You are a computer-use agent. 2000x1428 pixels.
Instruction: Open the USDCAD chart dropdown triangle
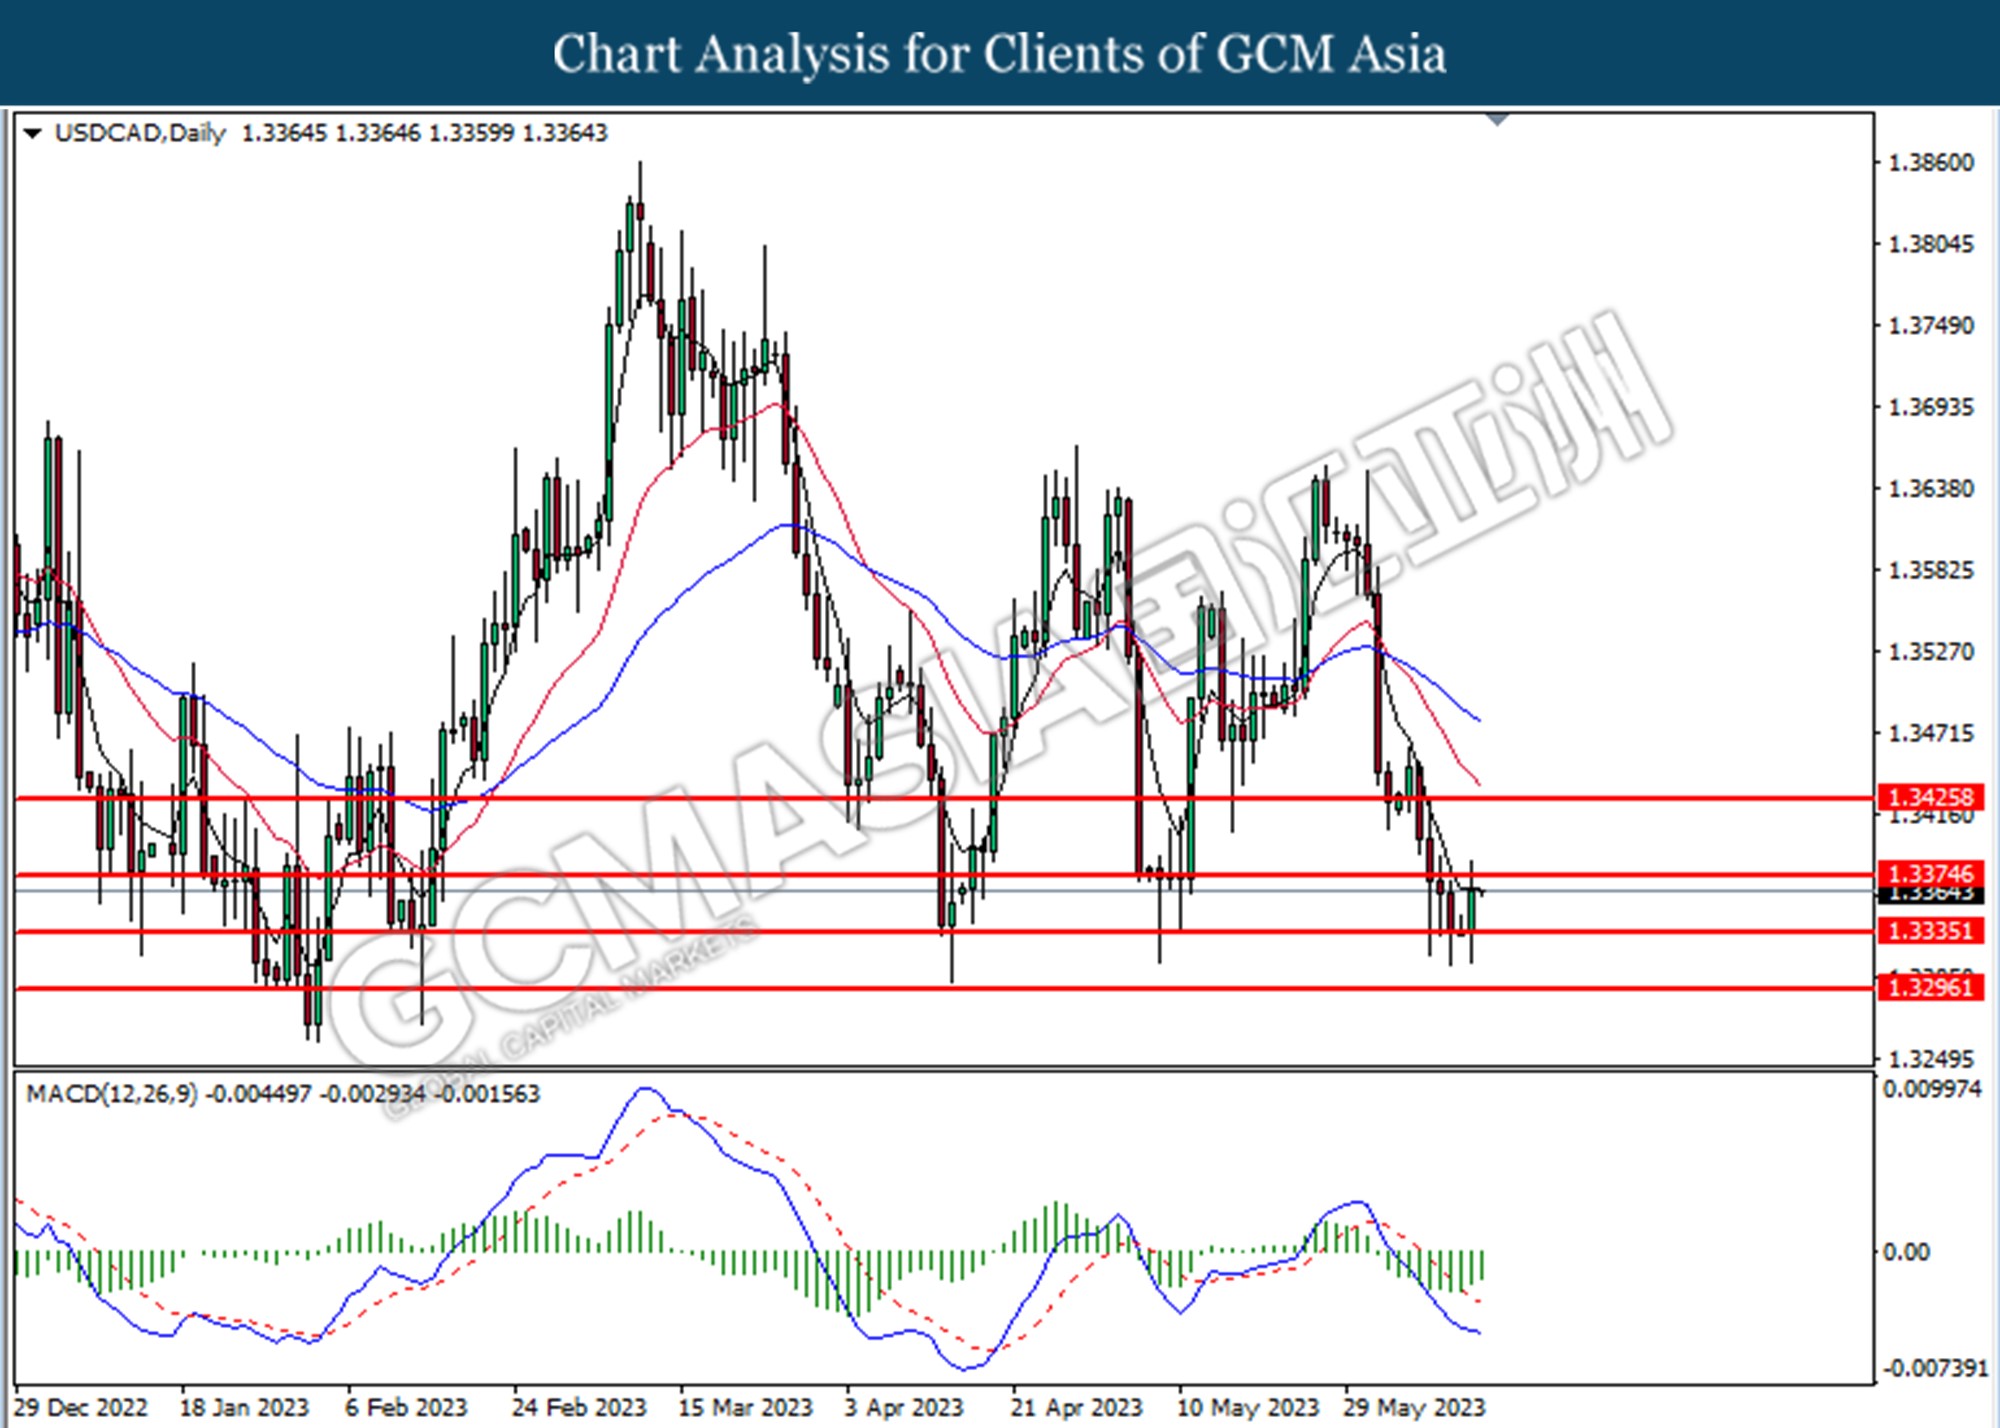coord(32,134)
